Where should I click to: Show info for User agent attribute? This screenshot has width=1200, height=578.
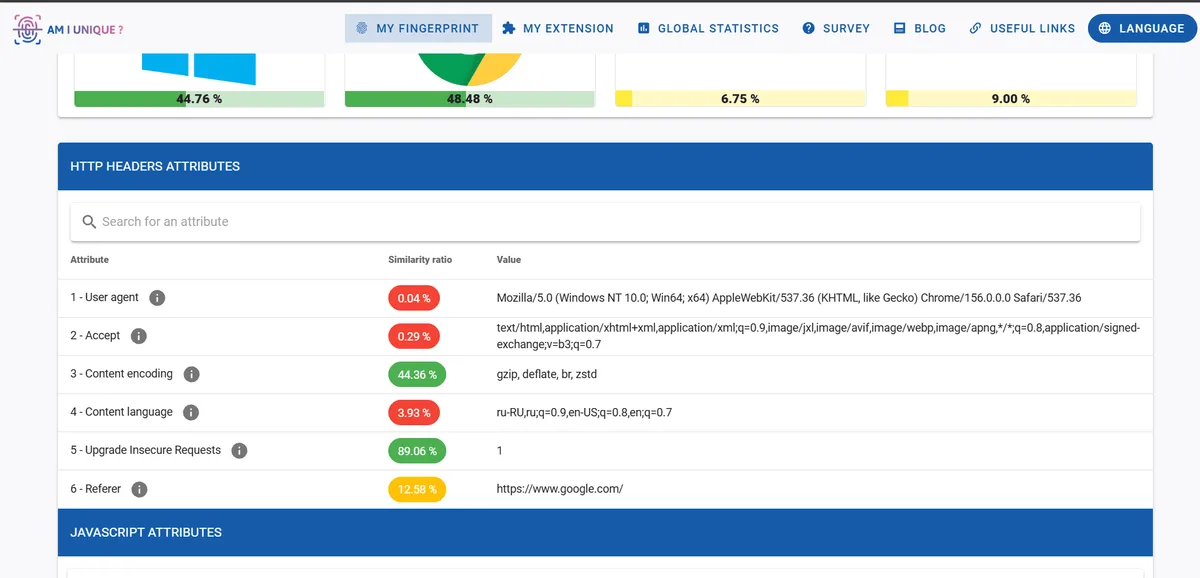[x=157, y=298]
